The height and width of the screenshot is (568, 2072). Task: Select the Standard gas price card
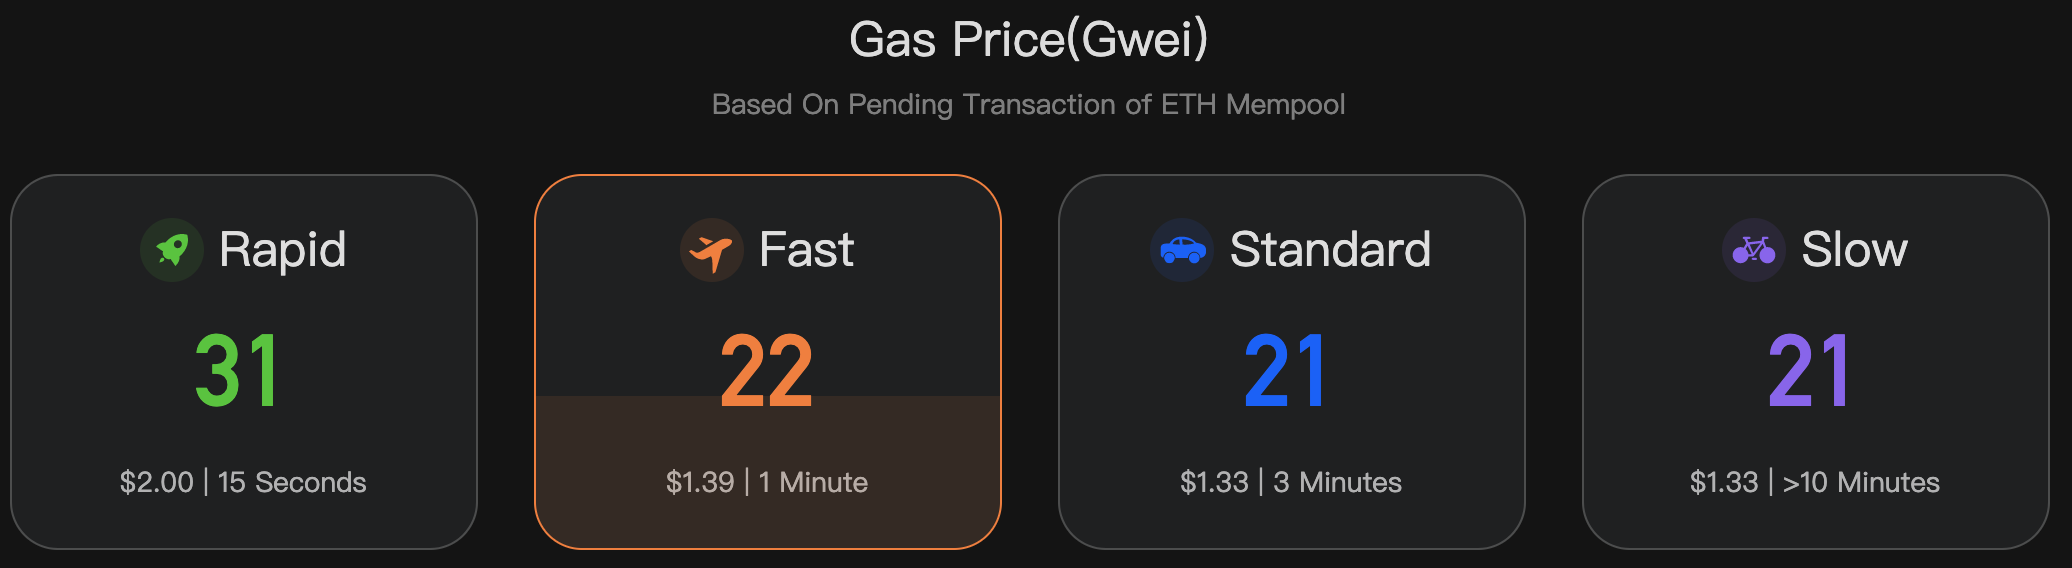(x=1292, y=362)
